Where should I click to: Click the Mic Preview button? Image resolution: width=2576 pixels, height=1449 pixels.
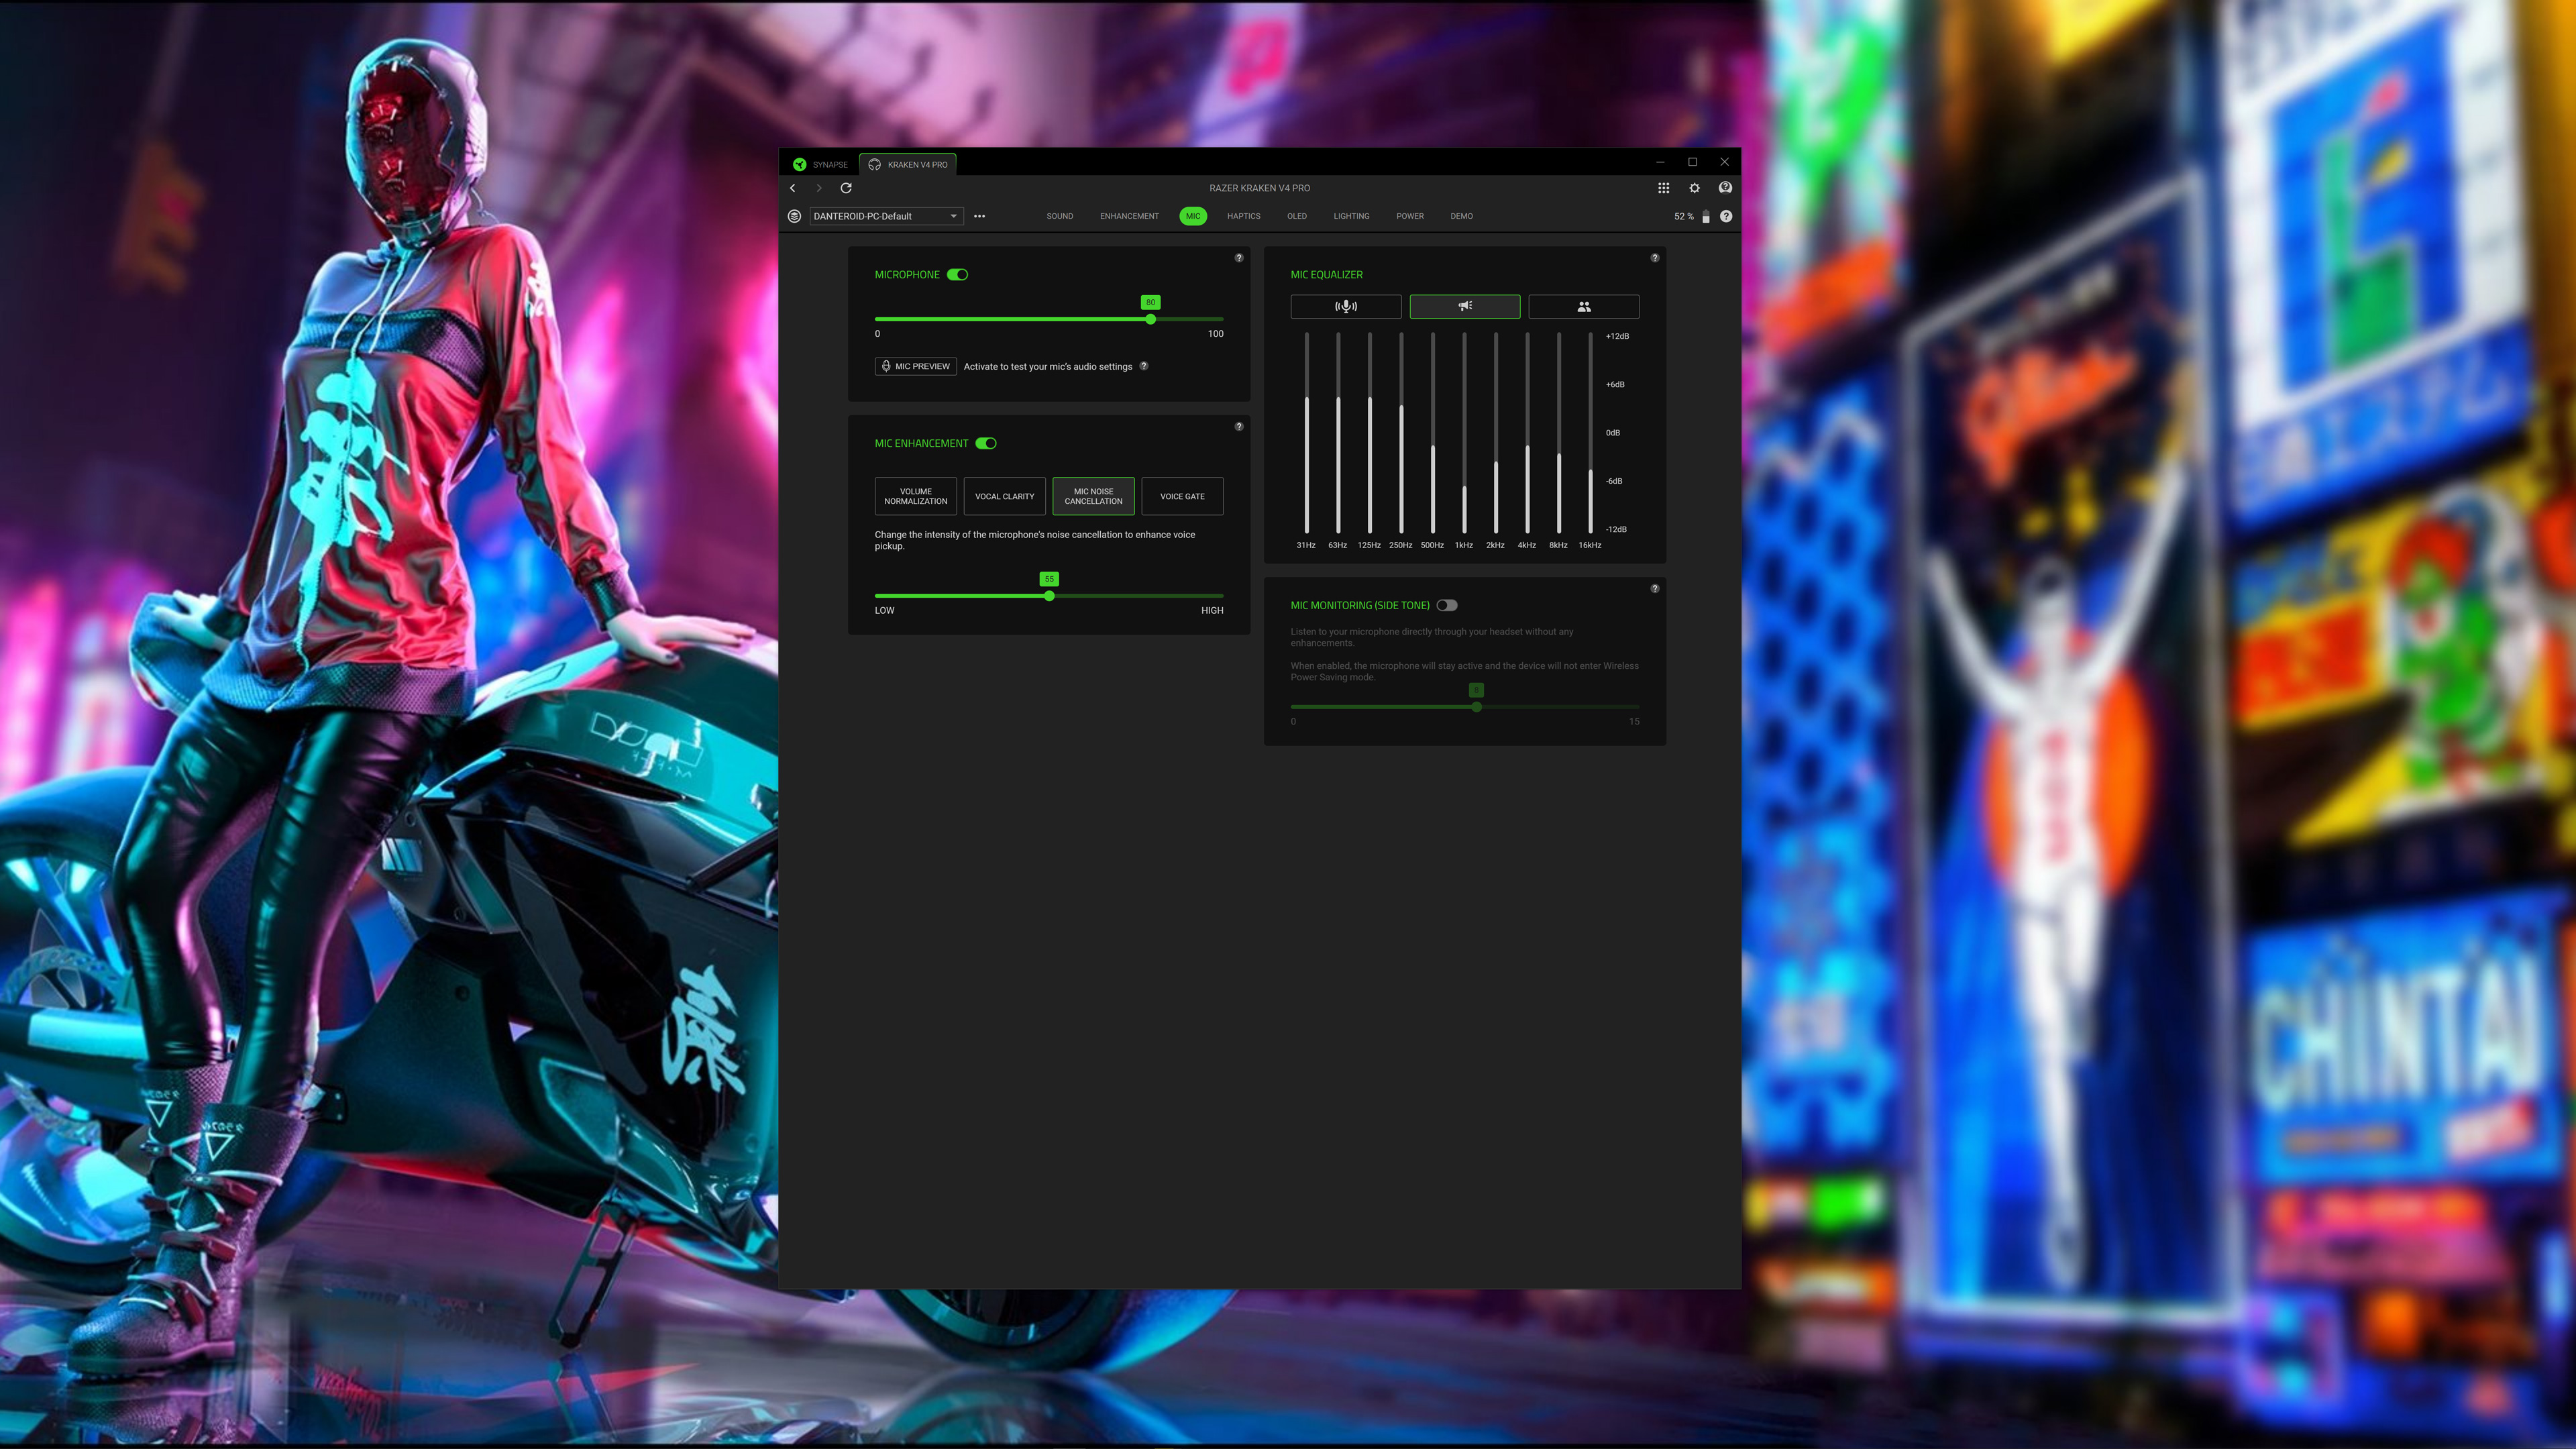[916, 367]
